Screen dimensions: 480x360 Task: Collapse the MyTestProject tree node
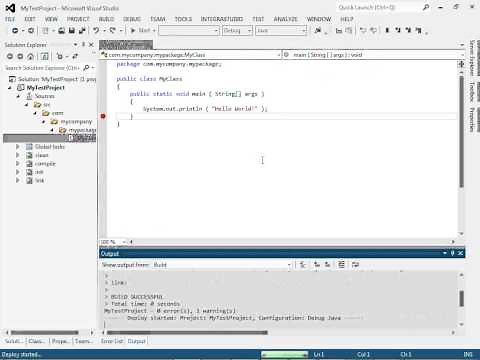click(10, 88)
